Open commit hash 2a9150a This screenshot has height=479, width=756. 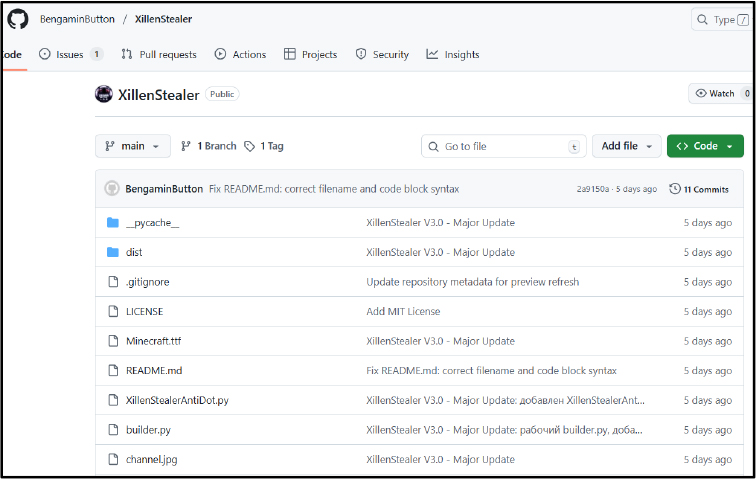pos(593,189)
